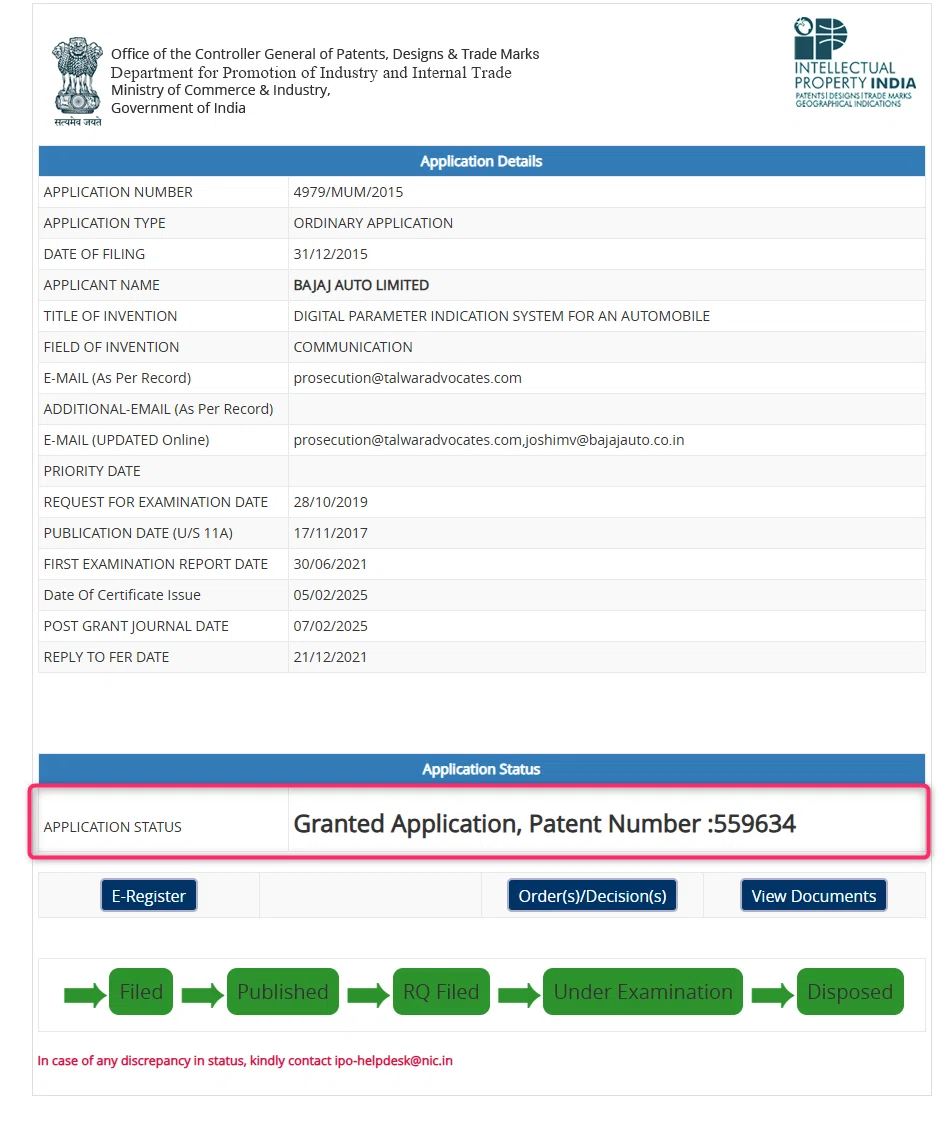This screenshot has width=938, height=1121.
Task: Click the APPLICATION NUMBER label
Action: (x=118, y=192)
